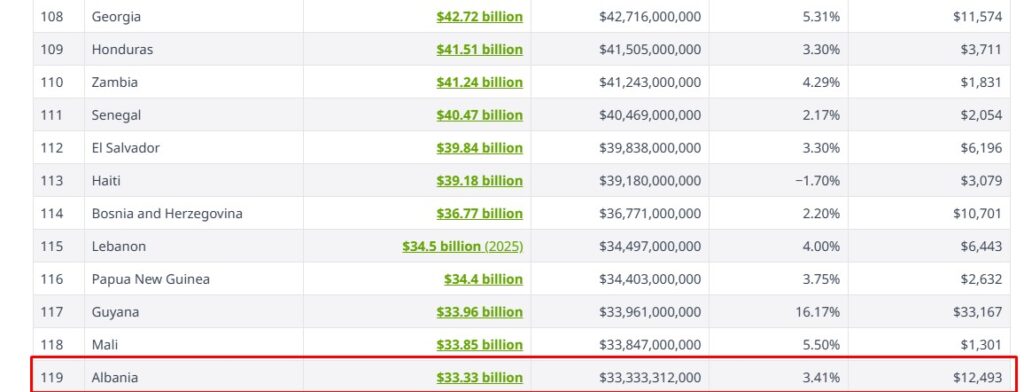This screenshot has height=392, width=1024.
Task: Select Haiti's −1.70% growth value
Action: point(817,181)
